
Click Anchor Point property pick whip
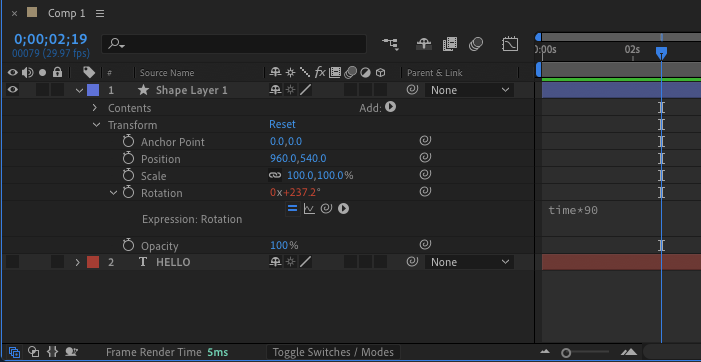(x=425, y=141)
